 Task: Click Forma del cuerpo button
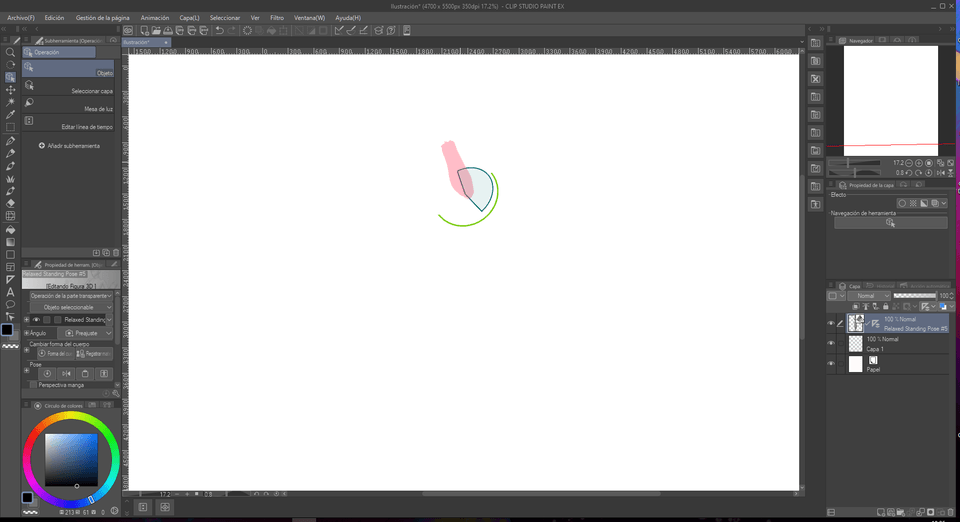(56, 354)
